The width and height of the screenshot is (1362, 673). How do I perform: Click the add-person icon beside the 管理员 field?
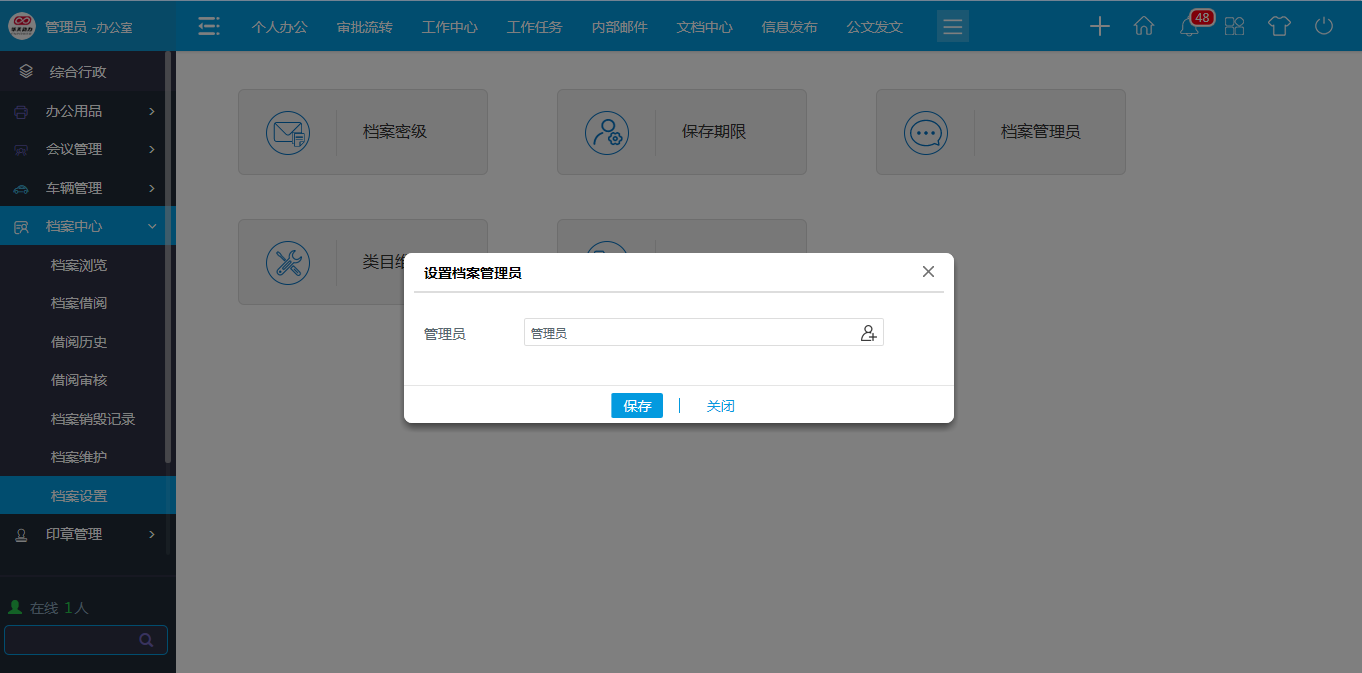tap(869, 332)
